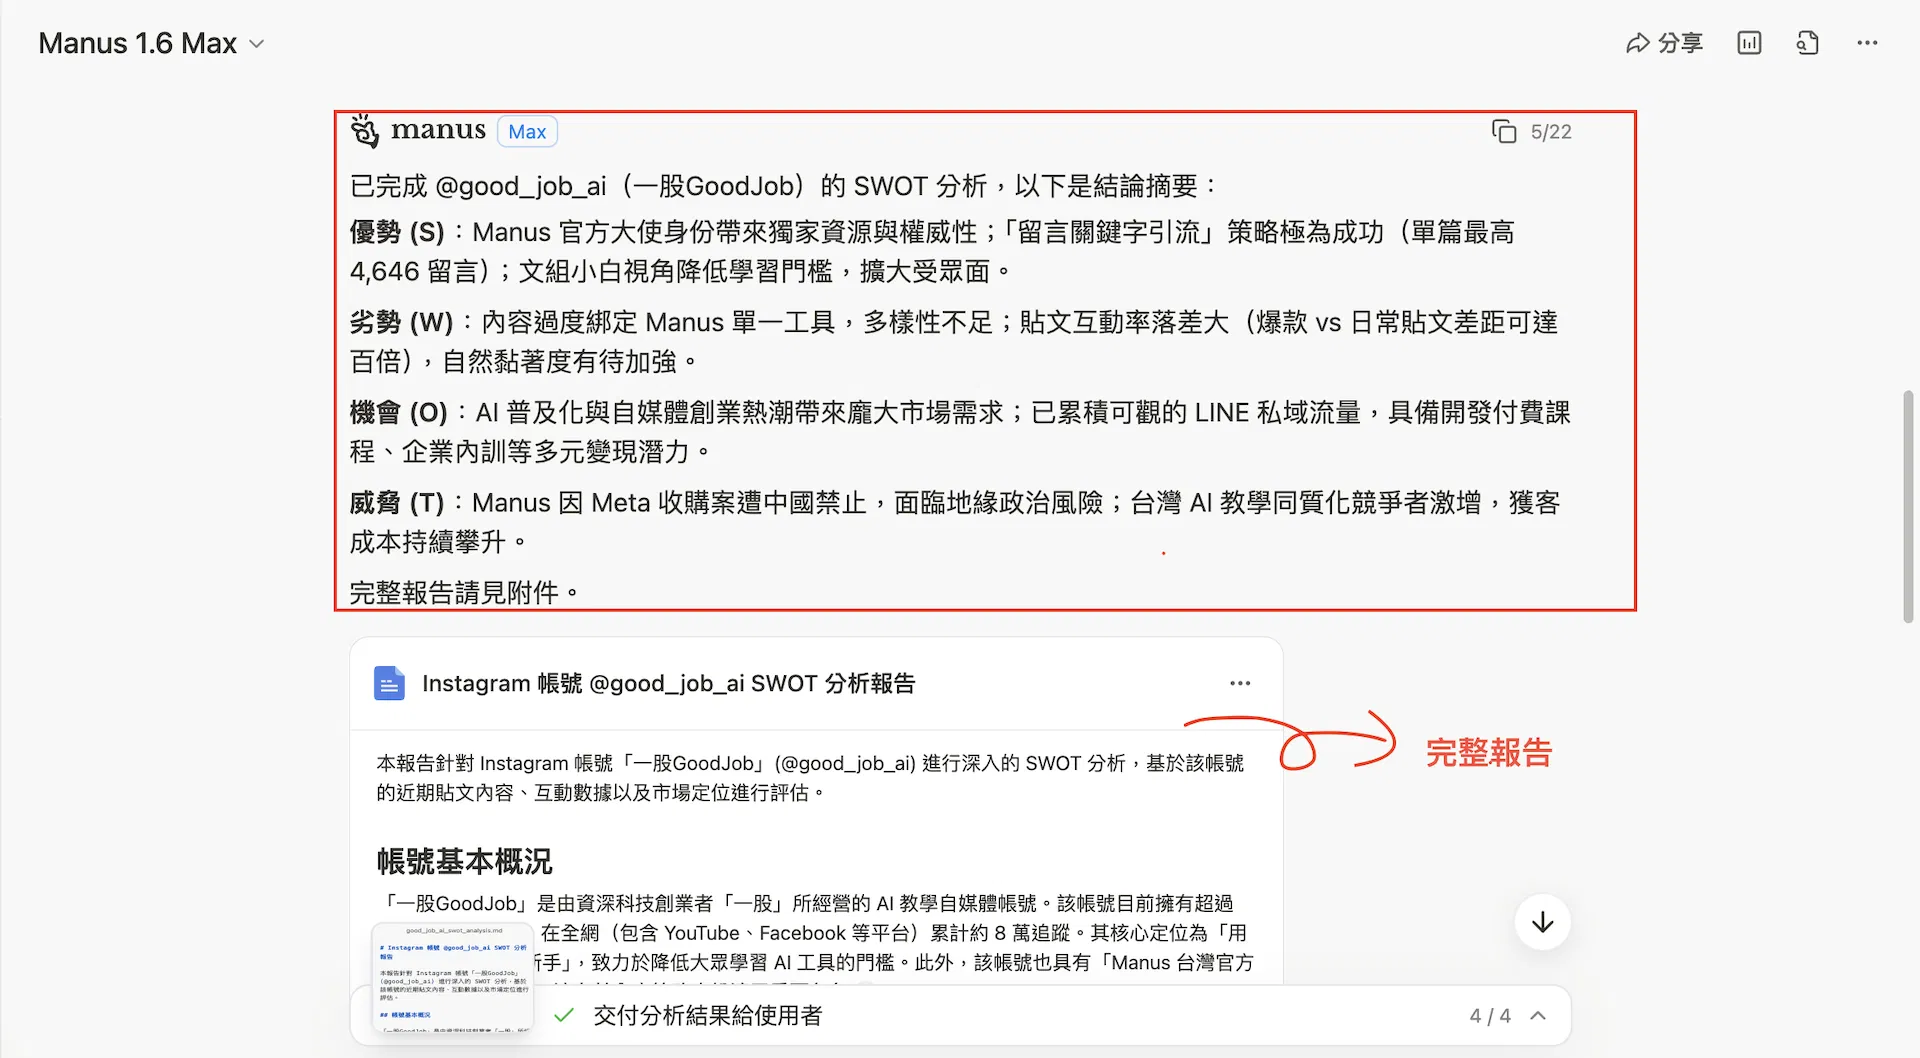Jump to bottom with the down-arrow button
This screenshot has height=1058, width=1920.
coord(1542,922)
